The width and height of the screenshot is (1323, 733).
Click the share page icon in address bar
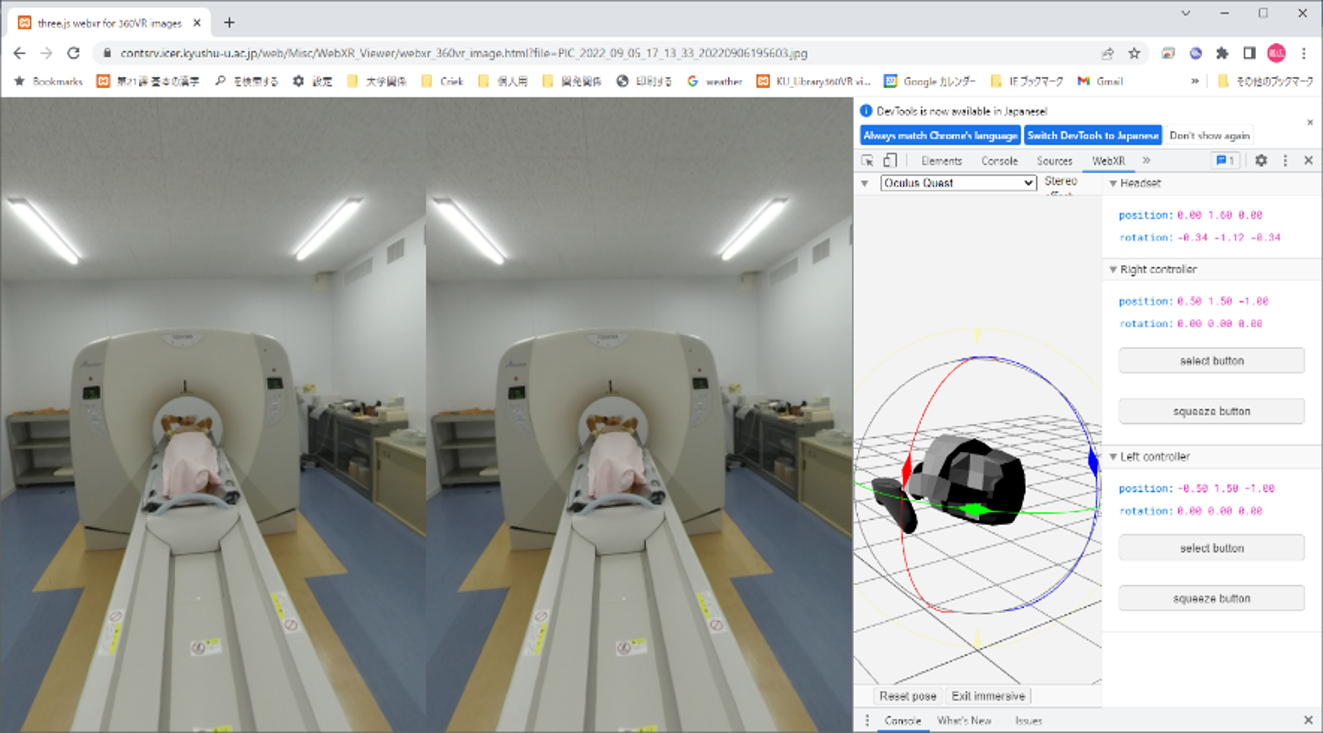click(x=1108, y=53)
